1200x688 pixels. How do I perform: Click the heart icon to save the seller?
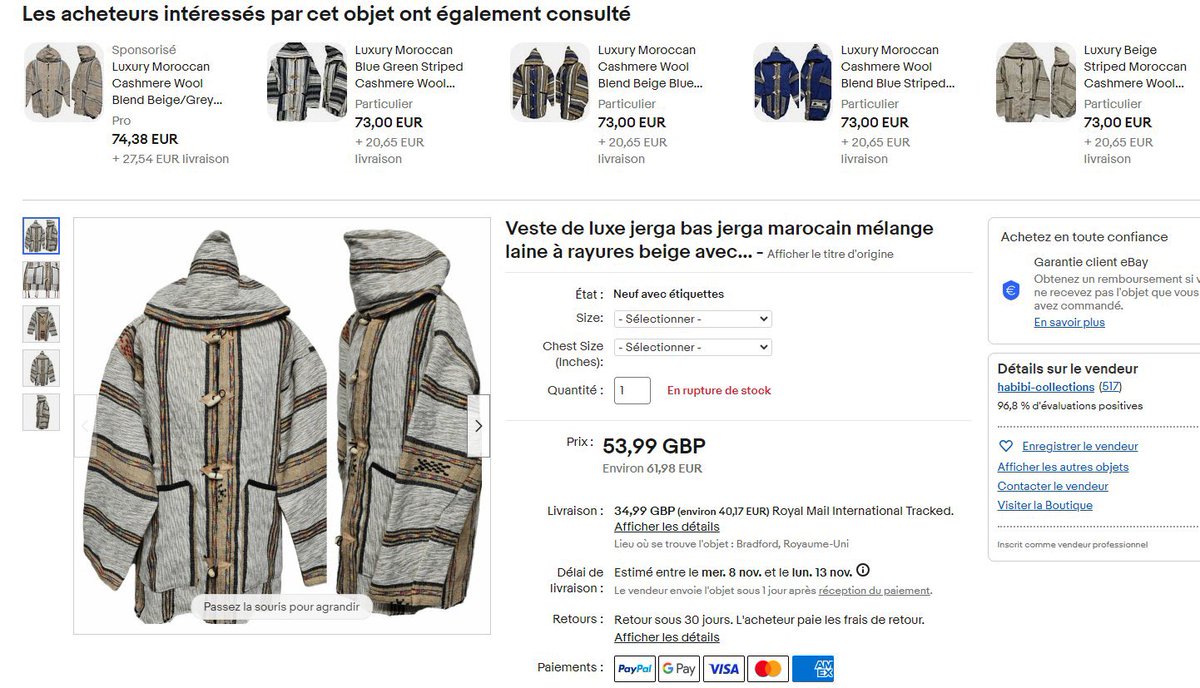click(x=1006, y=446)
